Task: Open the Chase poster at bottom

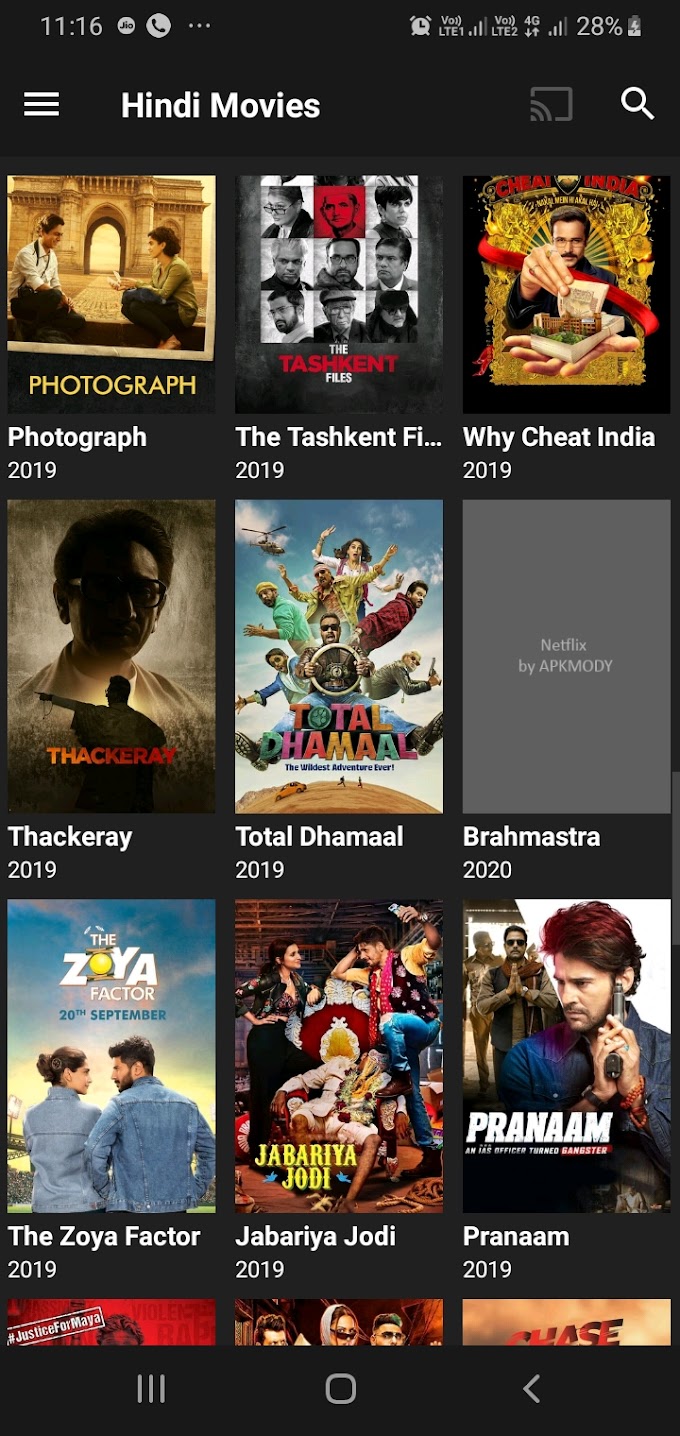Action: coord(566,1322)
